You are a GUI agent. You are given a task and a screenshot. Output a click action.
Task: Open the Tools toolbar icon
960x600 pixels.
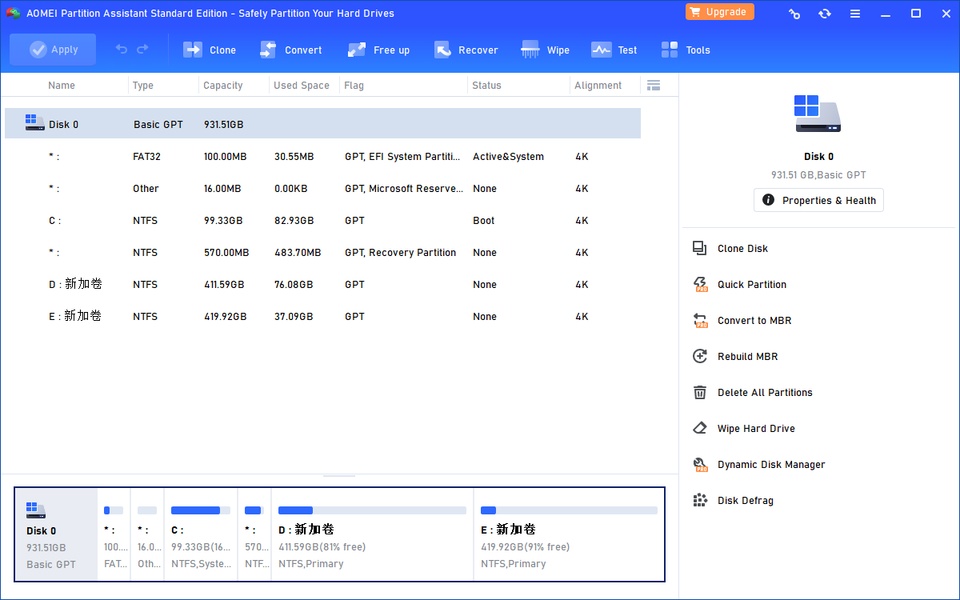670,50
